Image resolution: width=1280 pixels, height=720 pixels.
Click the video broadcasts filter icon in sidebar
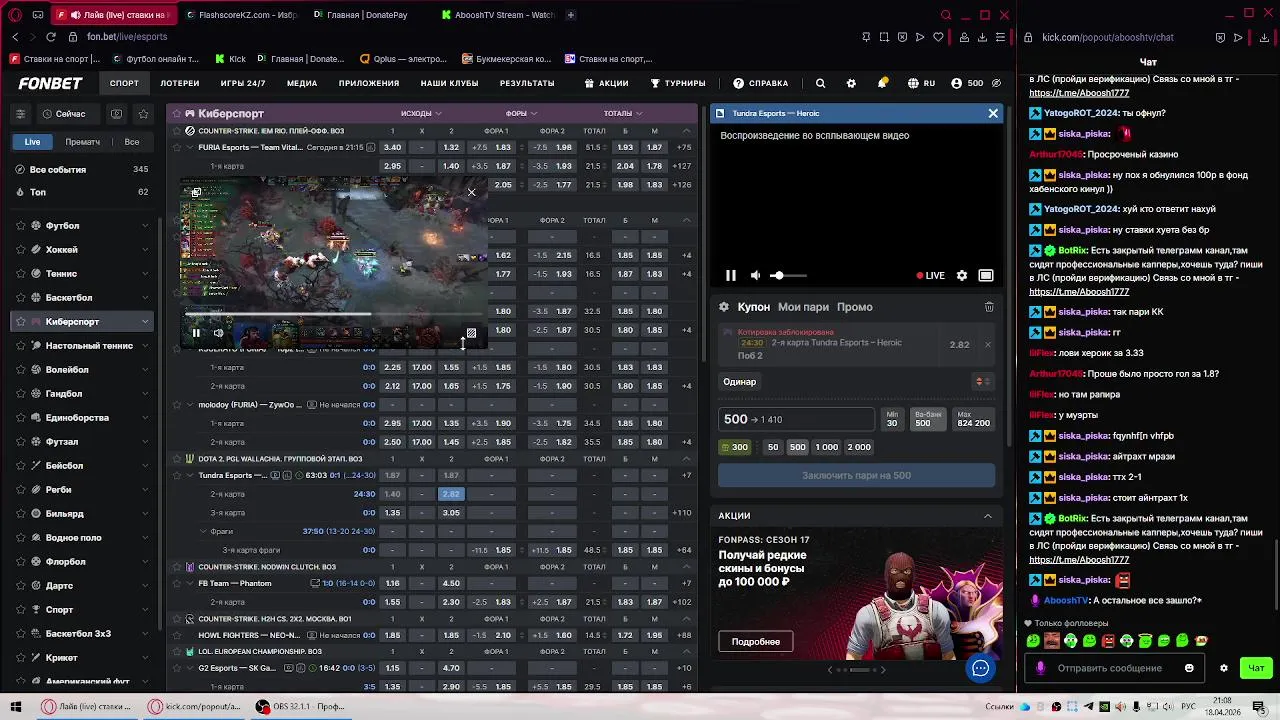pyautogui.click(x=117, y=114)
